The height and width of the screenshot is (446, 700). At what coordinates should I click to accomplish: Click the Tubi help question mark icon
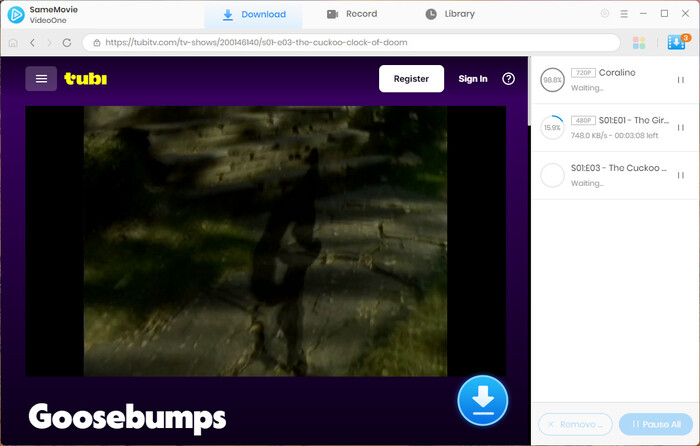coord(508,79)
